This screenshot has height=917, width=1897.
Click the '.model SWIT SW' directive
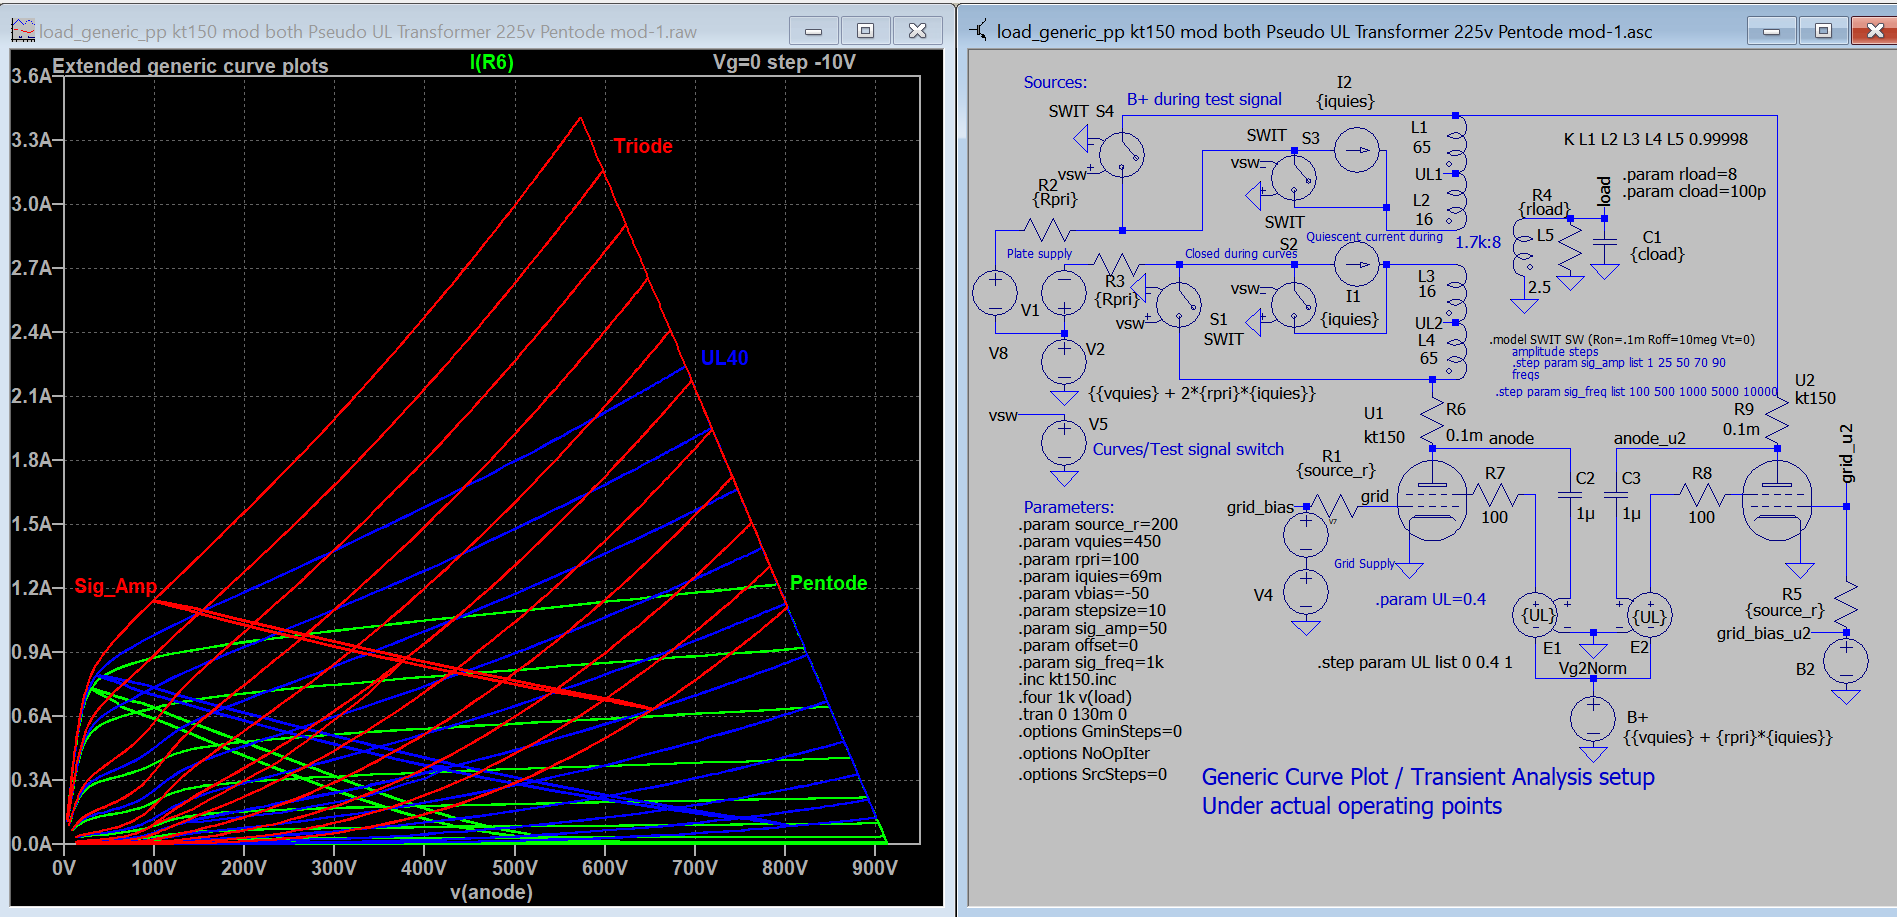pyautogui.click(x=1622, y=340)
